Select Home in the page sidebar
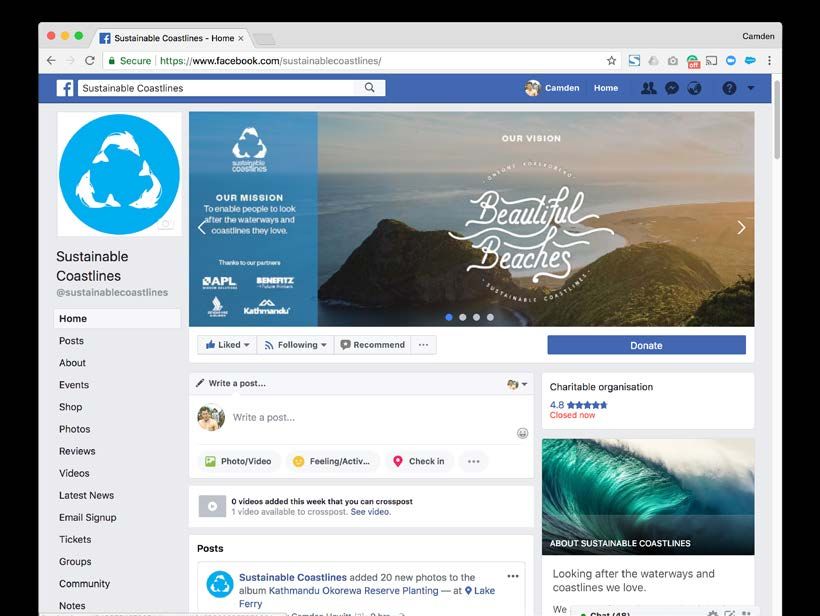This screenshot has height=616, width=820. [x=117, y=318]
